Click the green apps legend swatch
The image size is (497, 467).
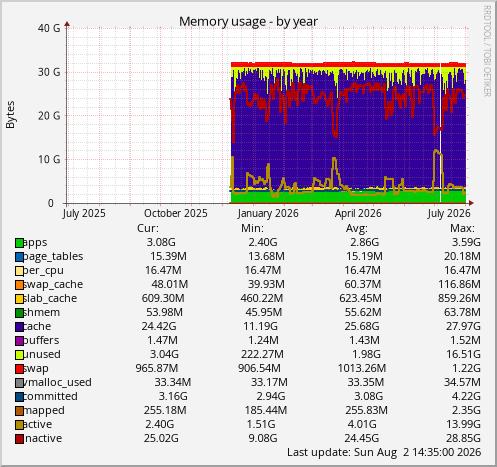[x=19, y=243]
